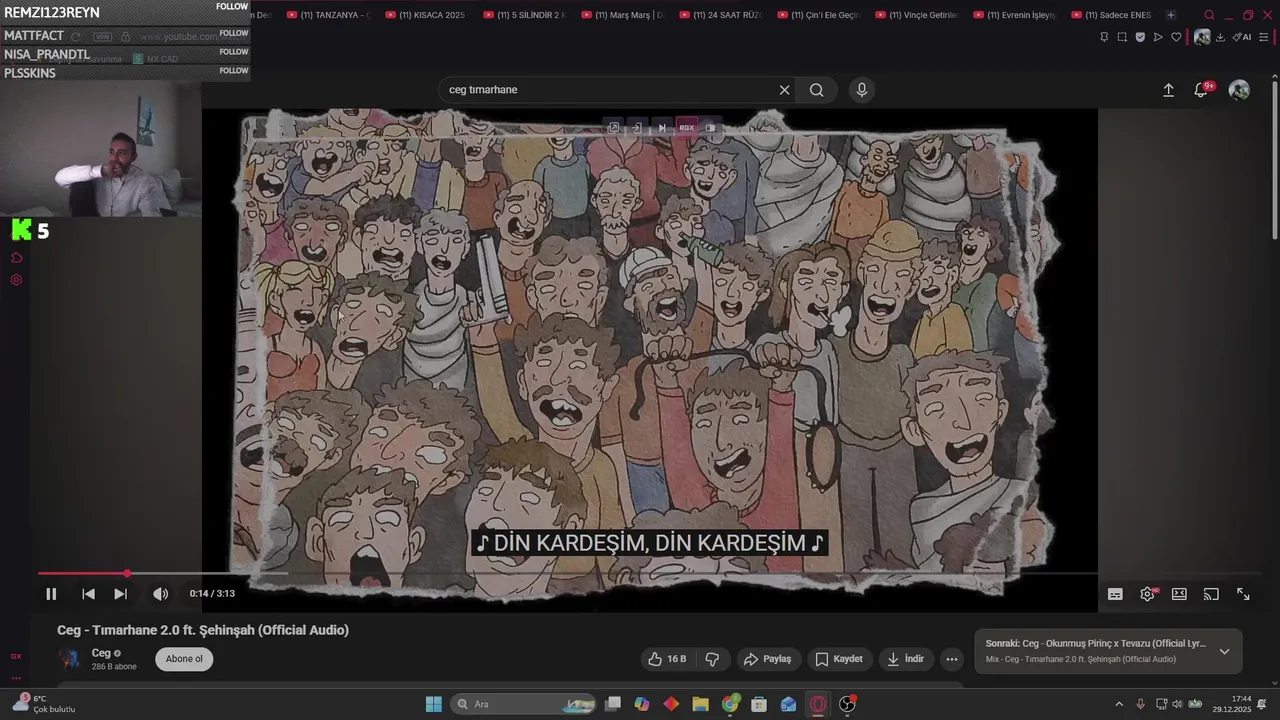
Task: Click the send/flow arrow toolbar icon
Action: 1158,37
